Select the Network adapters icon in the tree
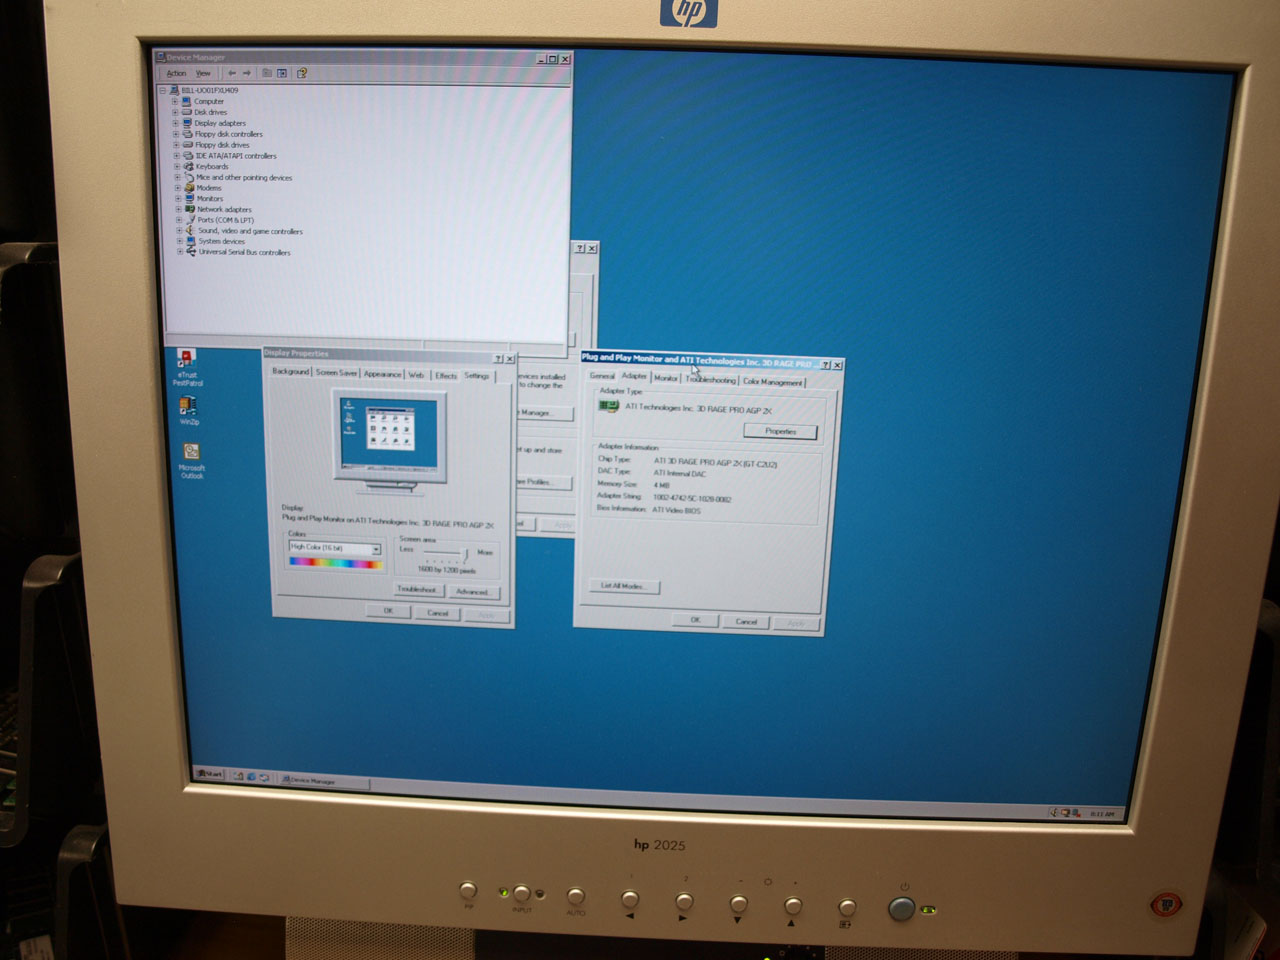 click(190, 209)
